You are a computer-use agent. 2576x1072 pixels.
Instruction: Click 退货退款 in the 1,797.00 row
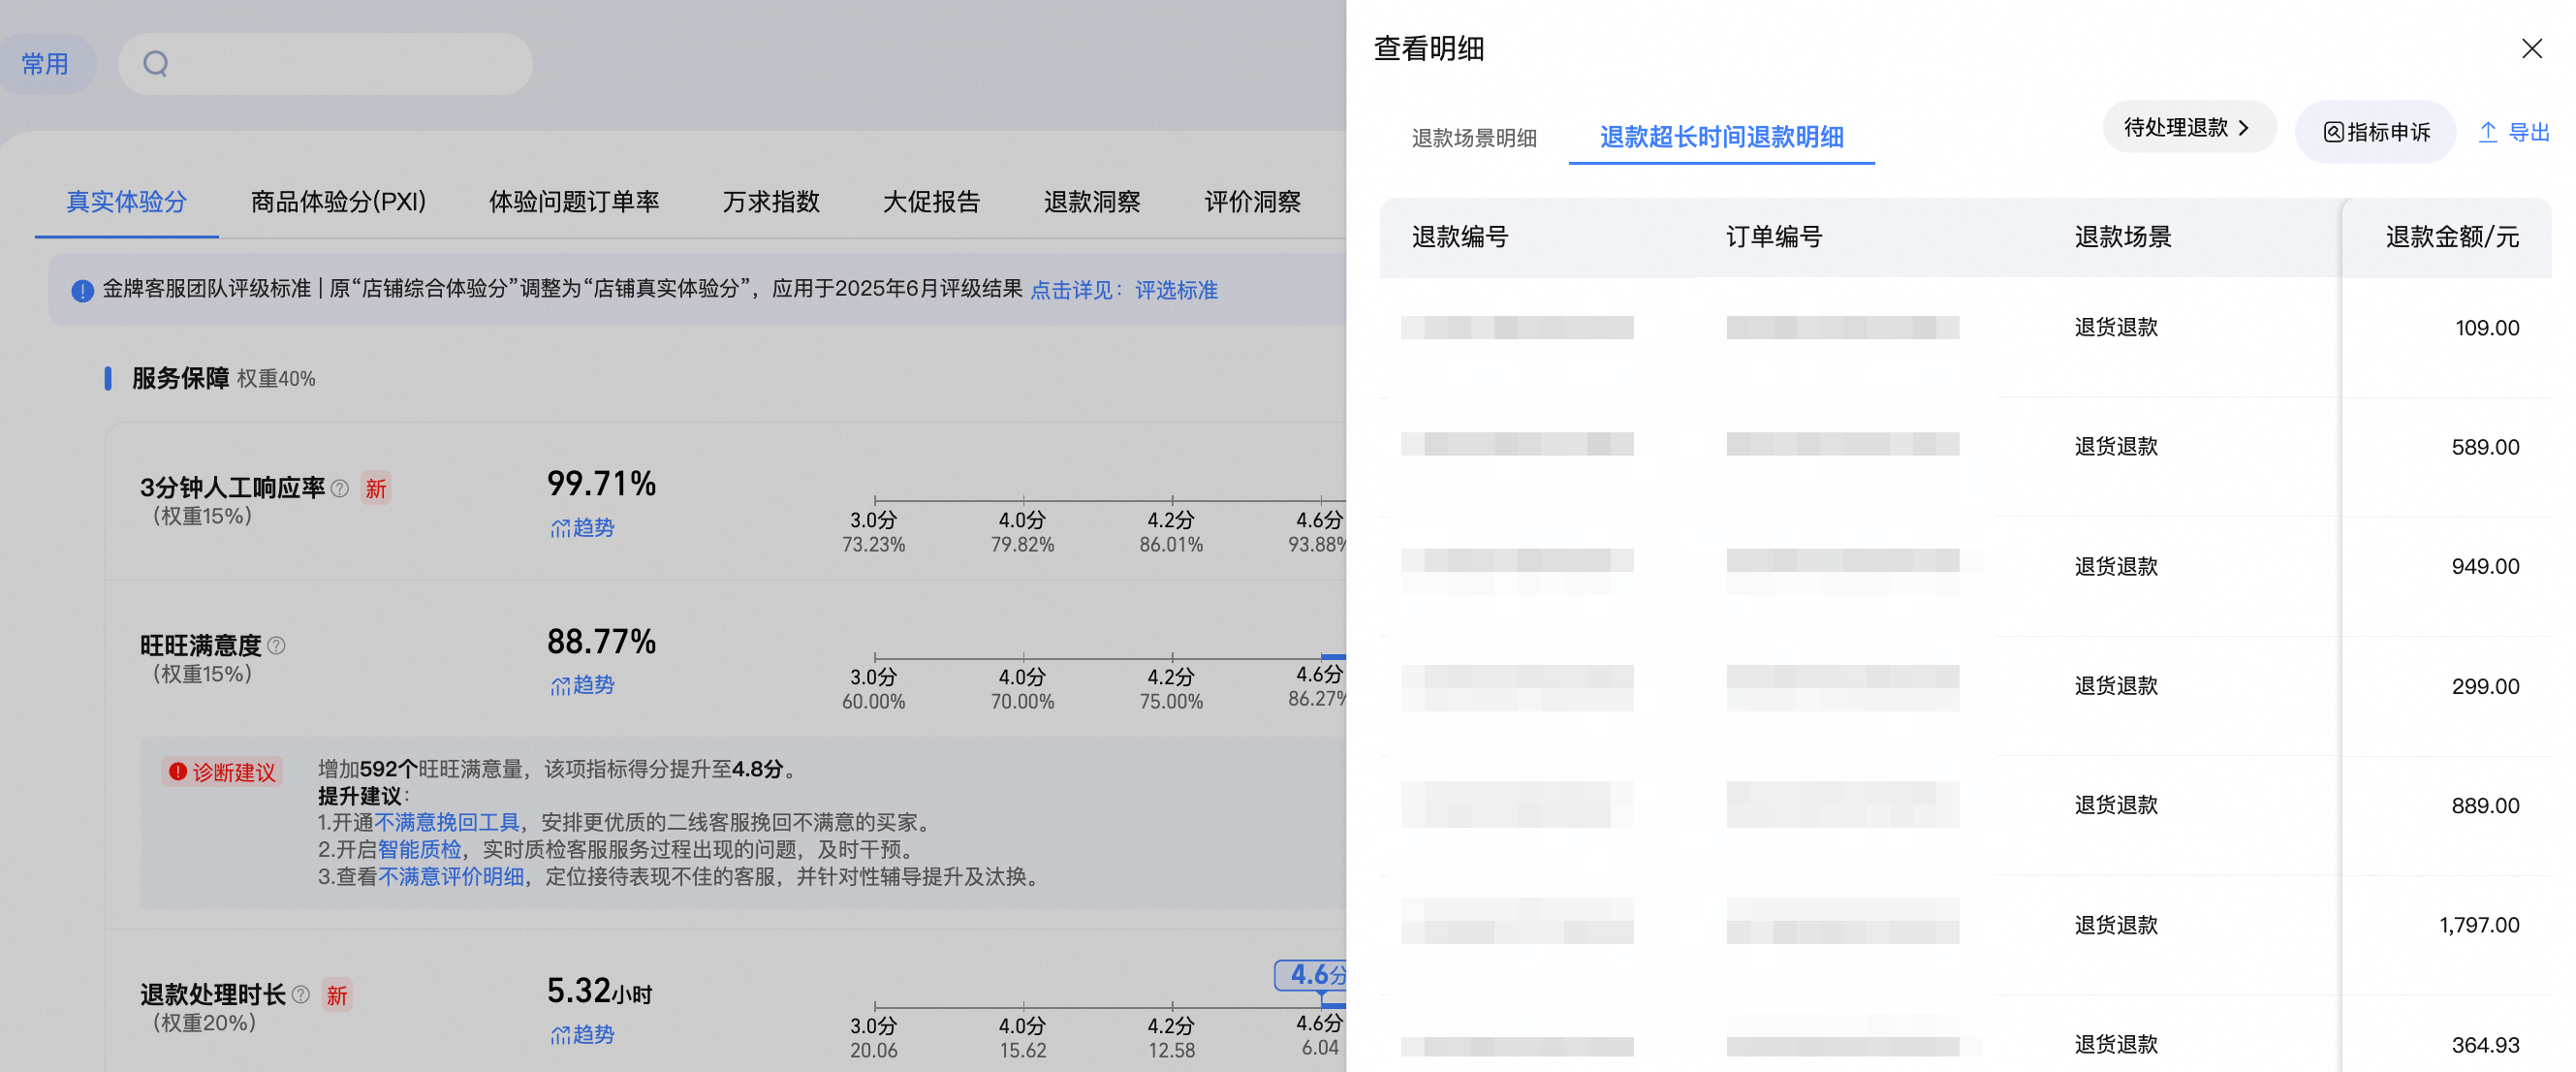[x=2116, y=925]
